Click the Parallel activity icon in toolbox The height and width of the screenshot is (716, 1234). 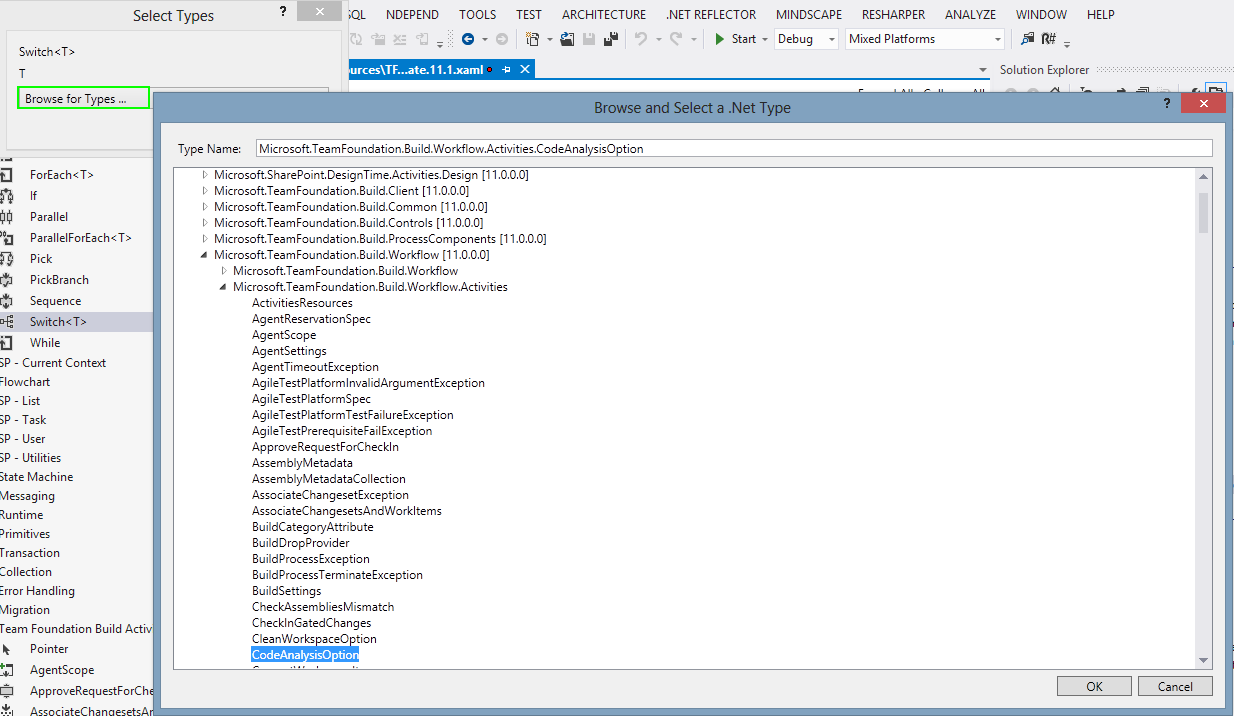(8, 217)
